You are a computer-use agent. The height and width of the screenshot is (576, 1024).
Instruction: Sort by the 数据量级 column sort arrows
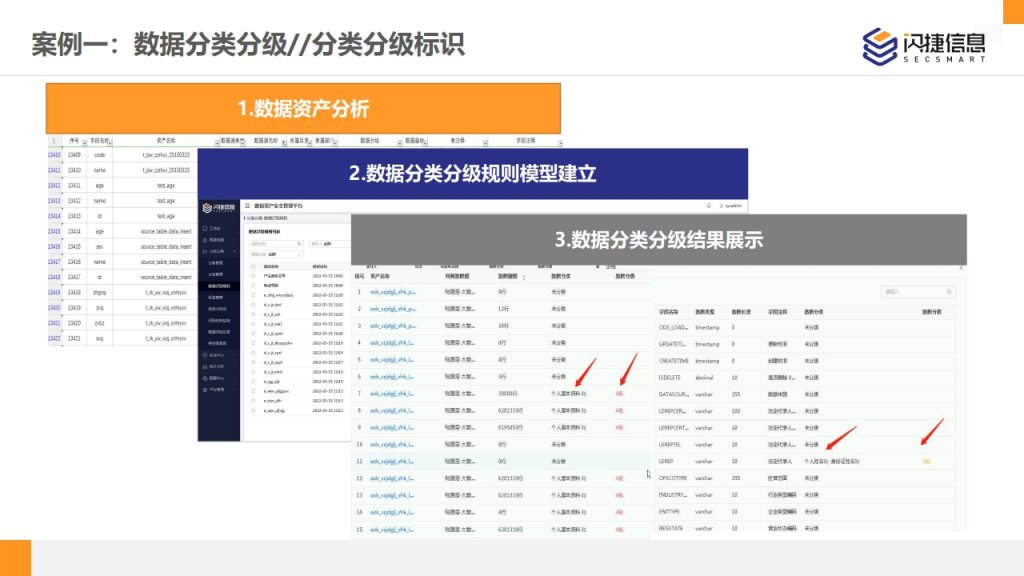tap(524, 277)
